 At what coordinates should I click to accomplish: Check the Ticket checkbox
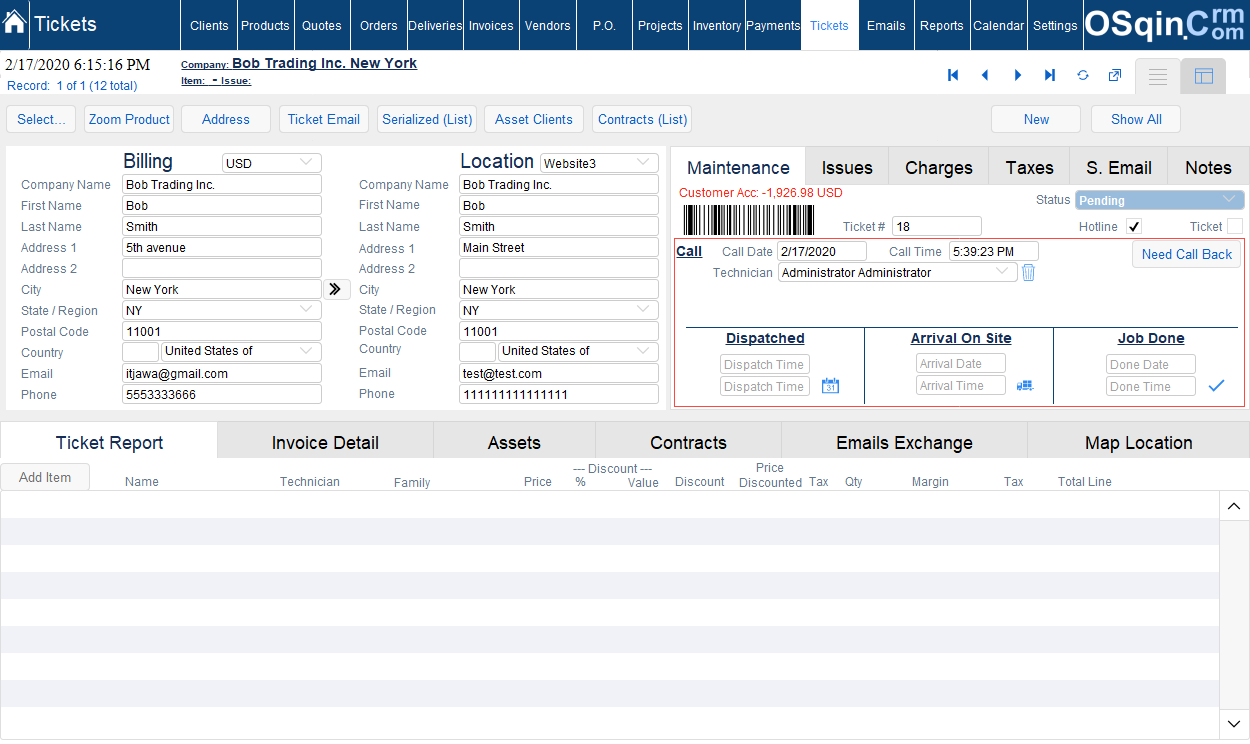pyautogui.click(x=1235, y=226)
